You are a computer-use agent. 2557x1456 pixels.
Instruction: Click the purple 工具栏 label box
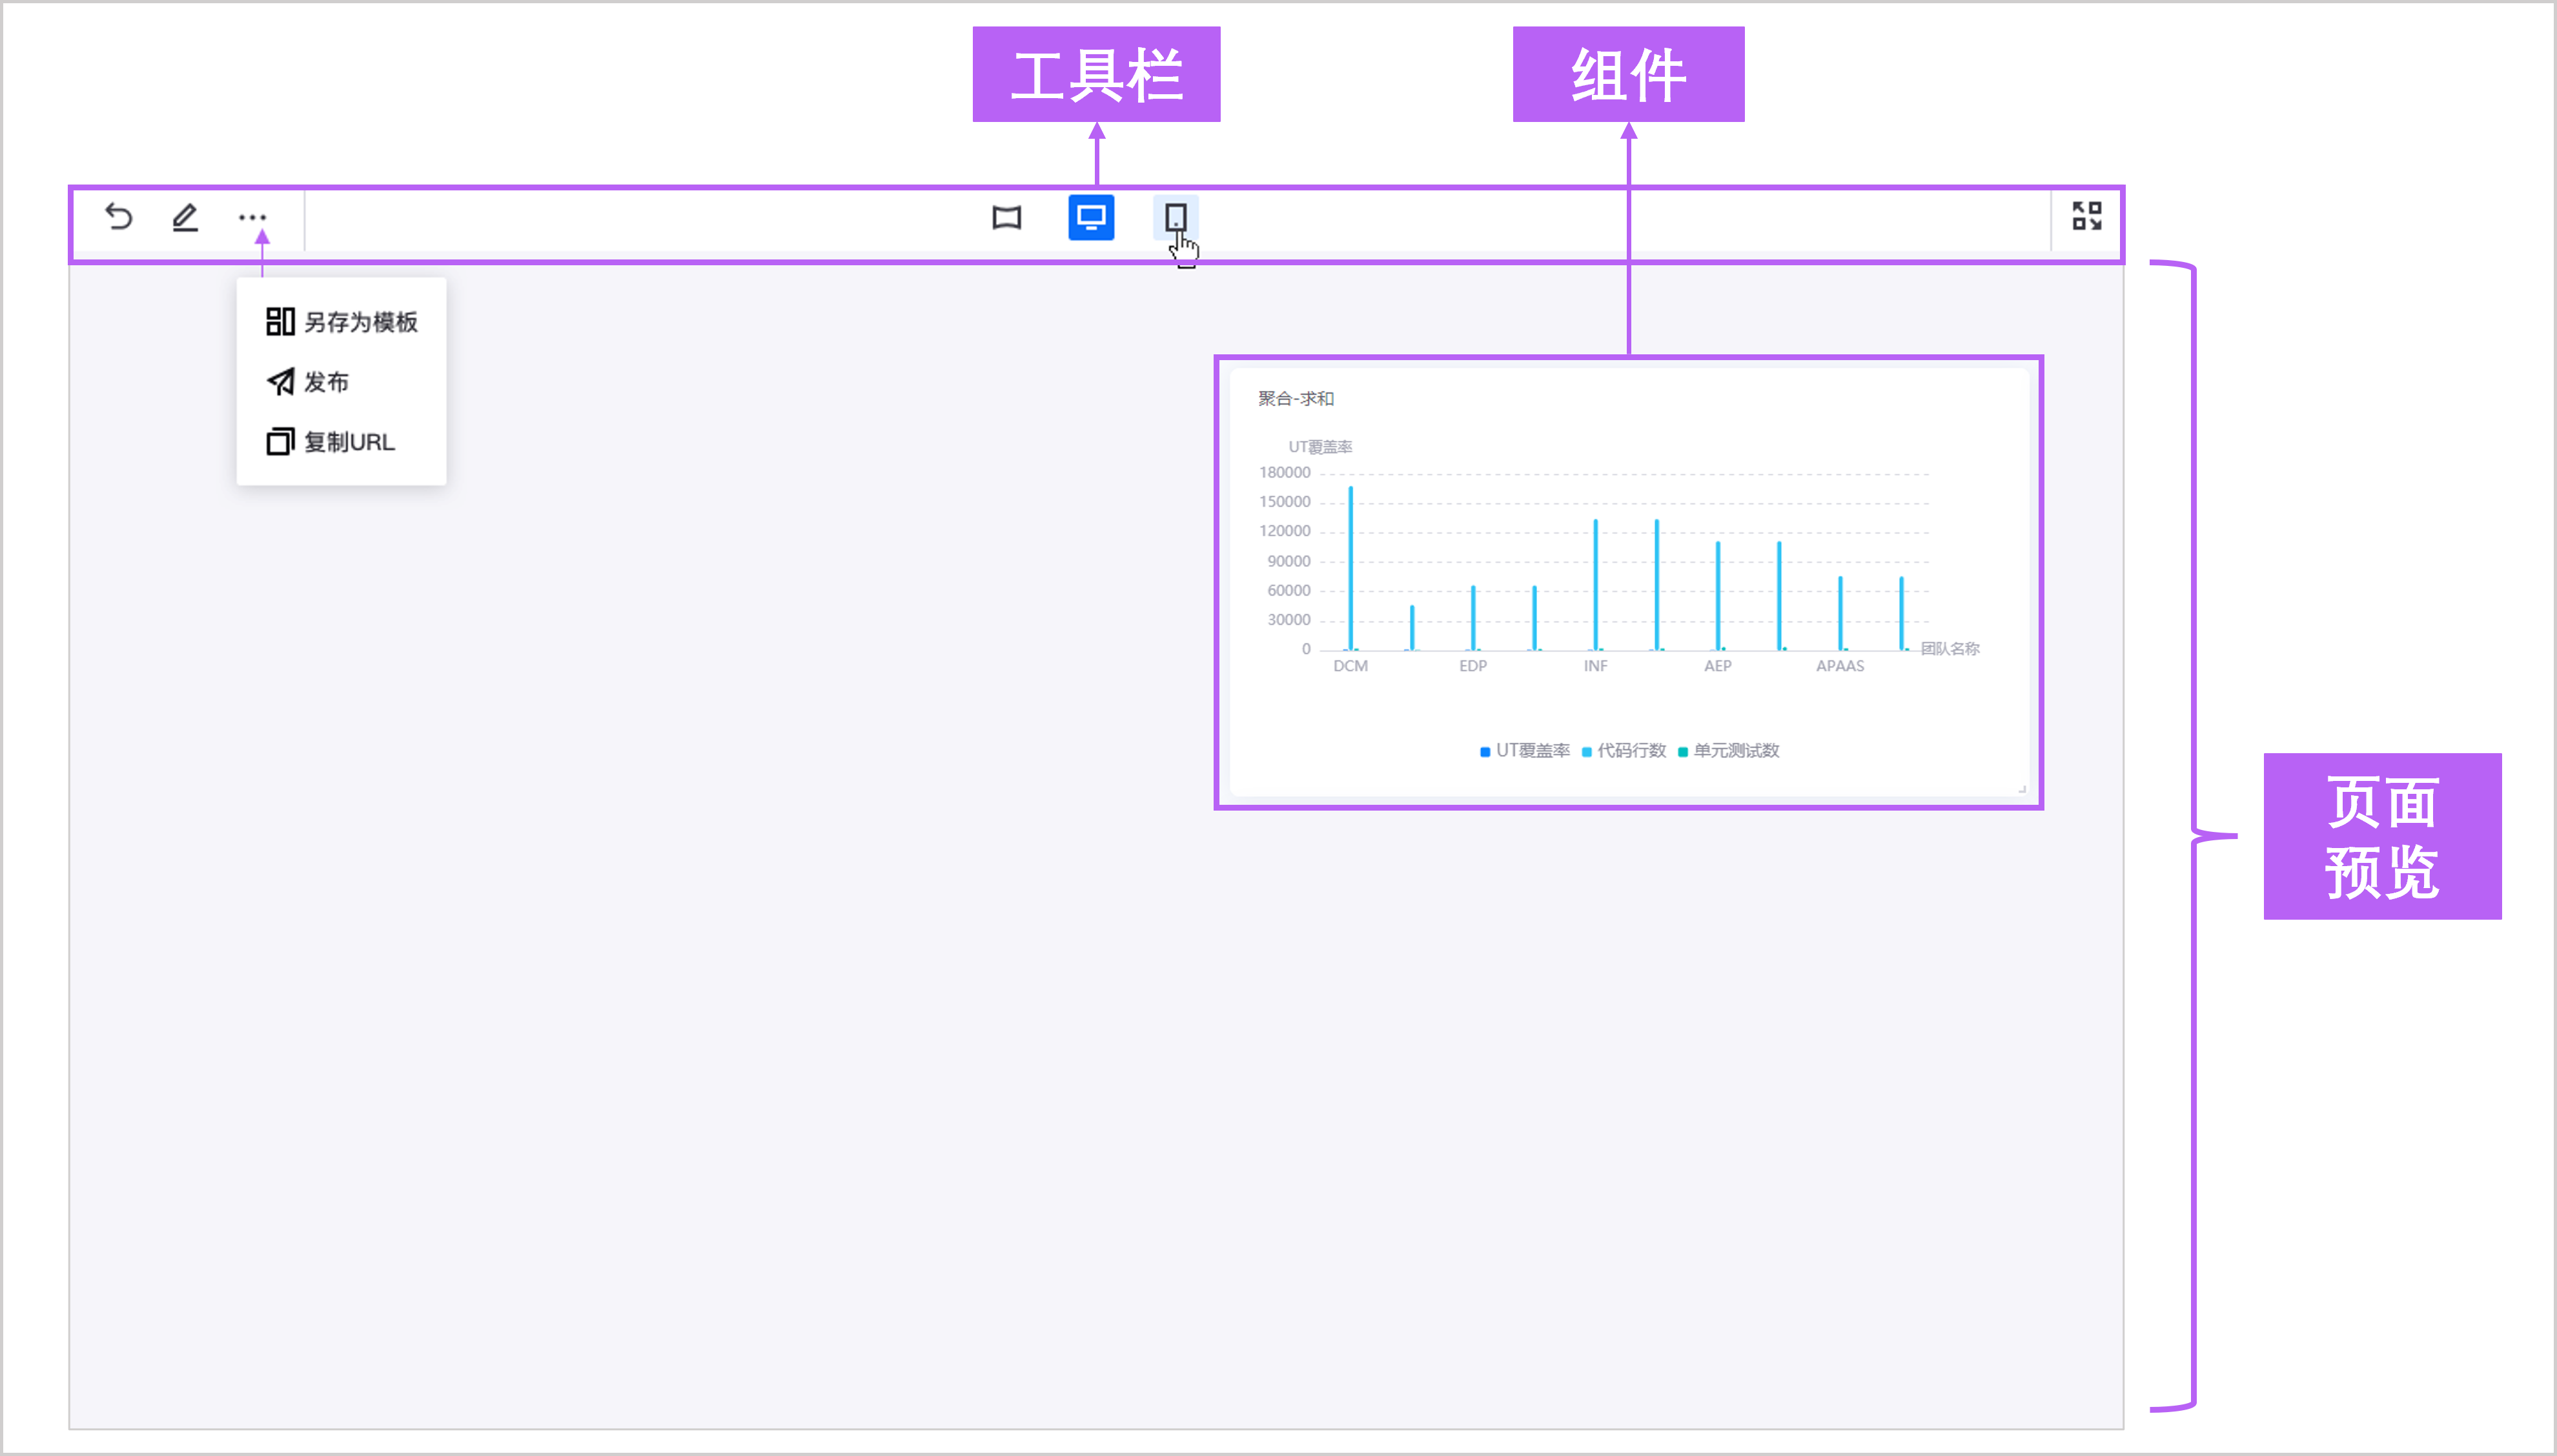click(1096, 75)
